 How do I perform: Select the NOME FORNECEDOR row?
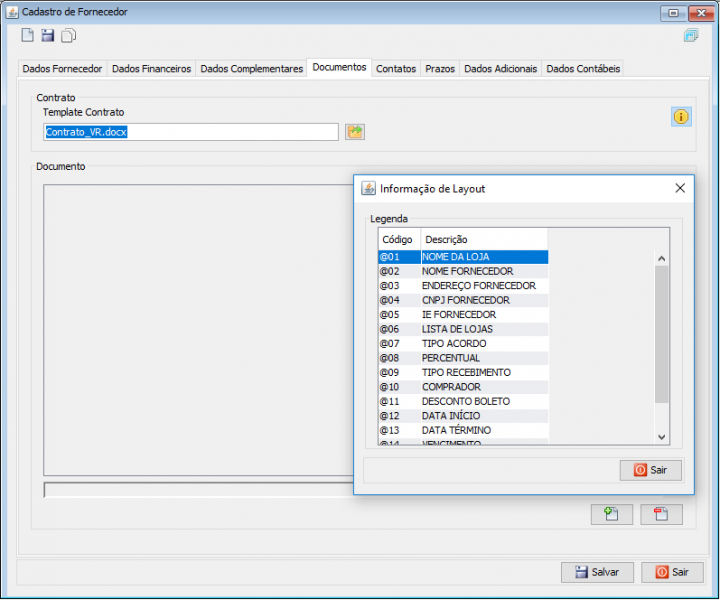coord(463,271)
